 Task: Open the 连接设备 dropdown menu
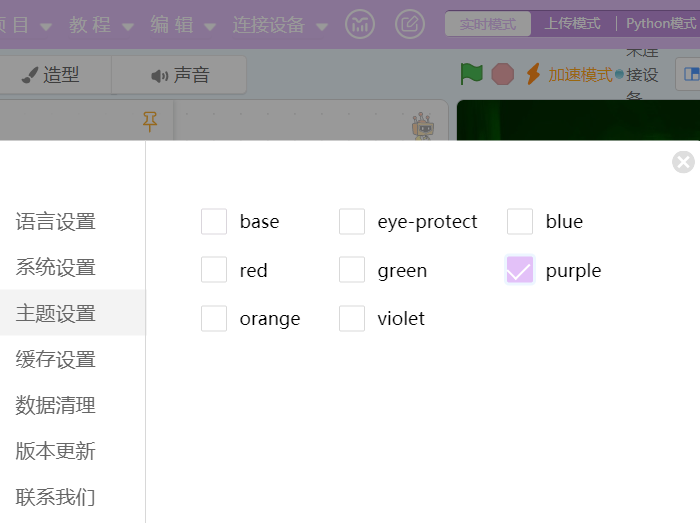point(280,25)
